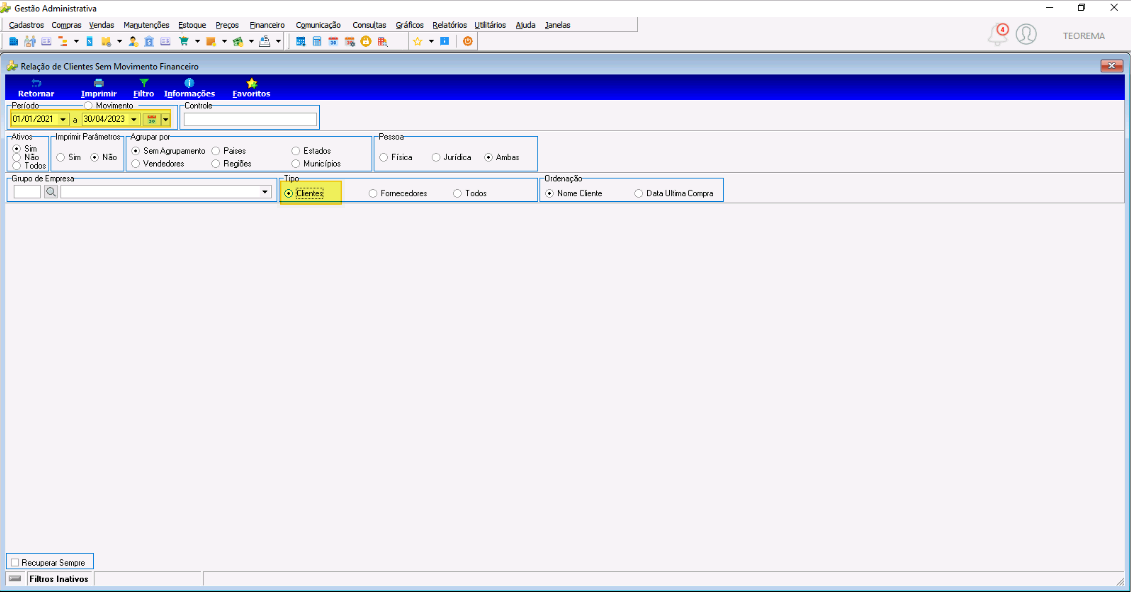Viewport: 1131px width, 592px height.
Task: Open the blue calendar grid icon
Action: pyautogui.click(x=301, y=41)
